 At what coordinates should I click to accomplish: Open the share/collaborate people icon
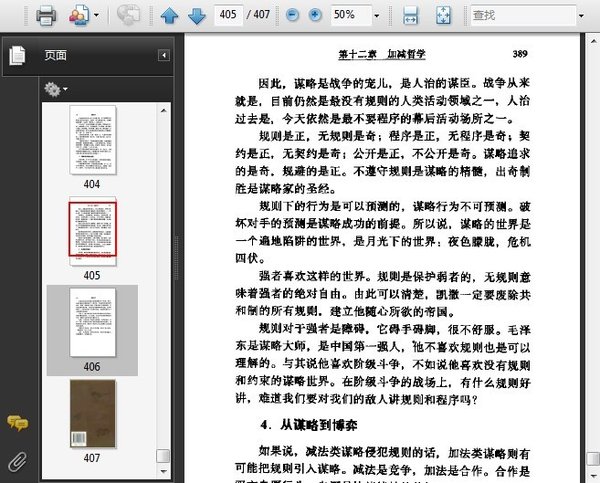coord(79,15)
